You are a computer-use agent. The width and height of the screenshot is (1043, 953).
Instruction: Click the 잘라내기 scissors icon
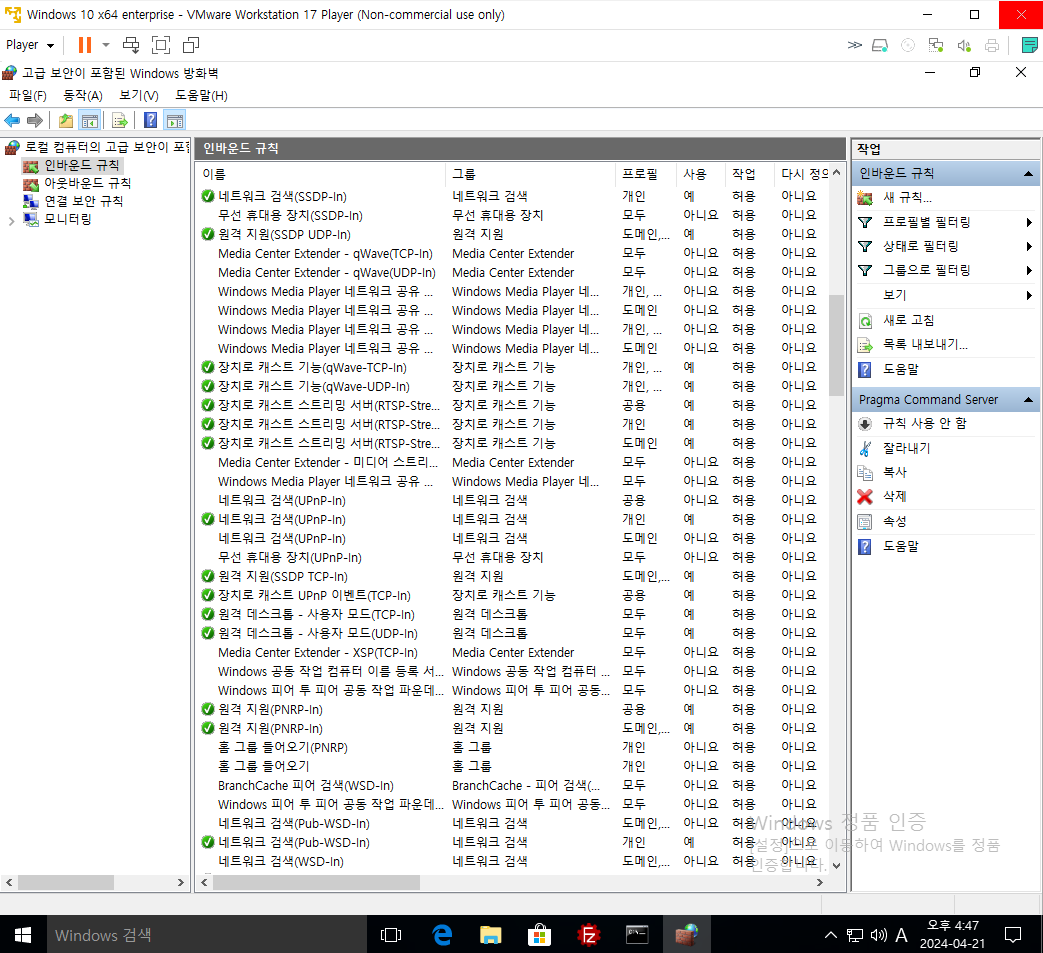(865, 448)
